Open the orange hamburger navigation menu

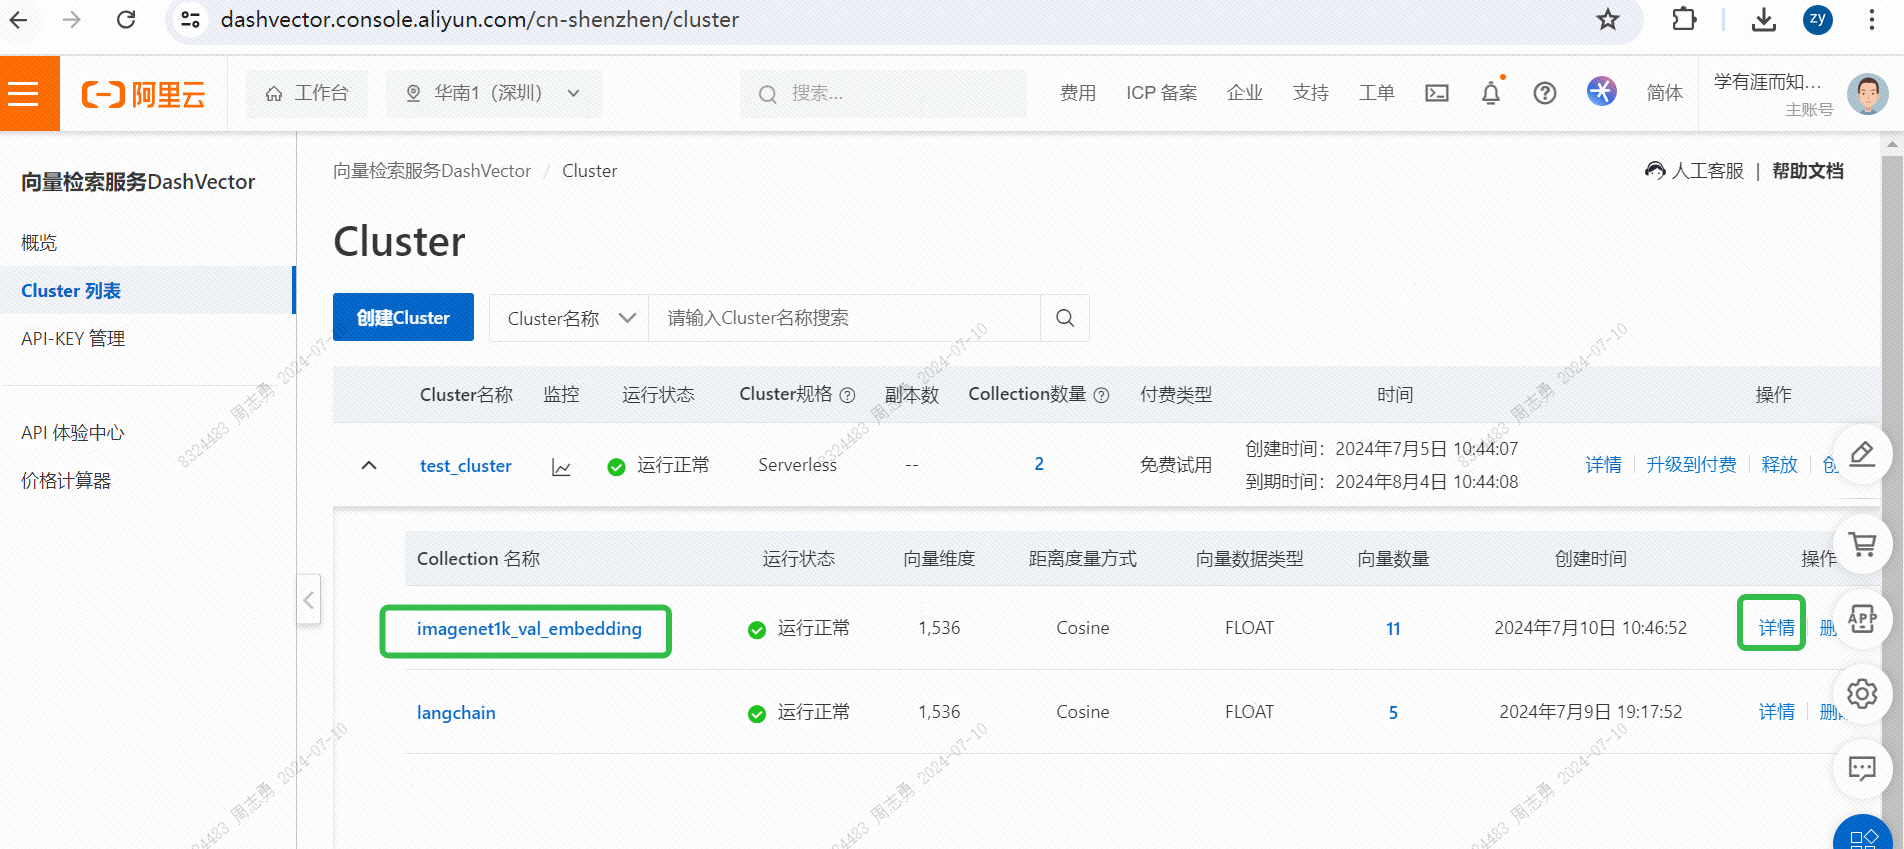point(23,93)
